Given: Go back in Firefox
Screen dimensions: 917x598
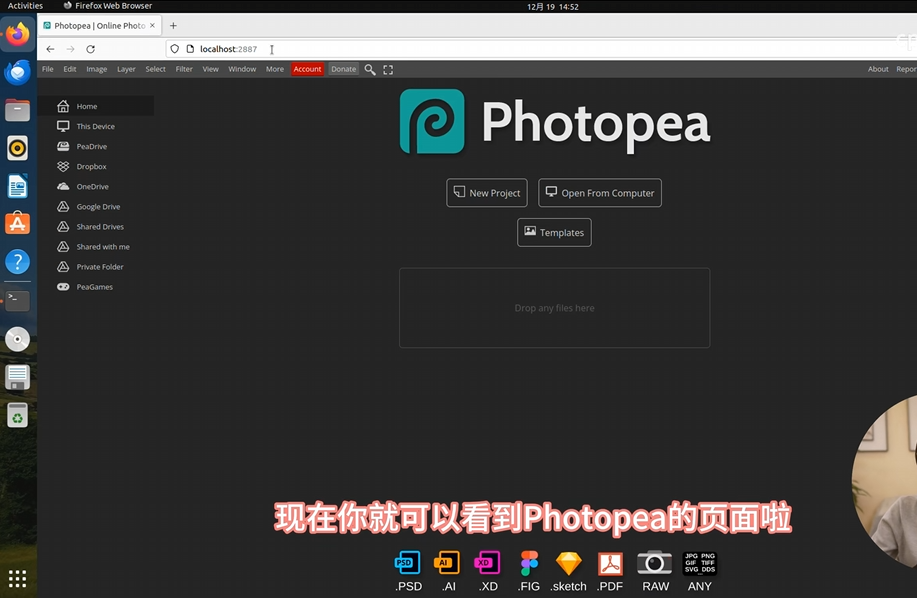Looking at the screenshot, I should 50,49.
